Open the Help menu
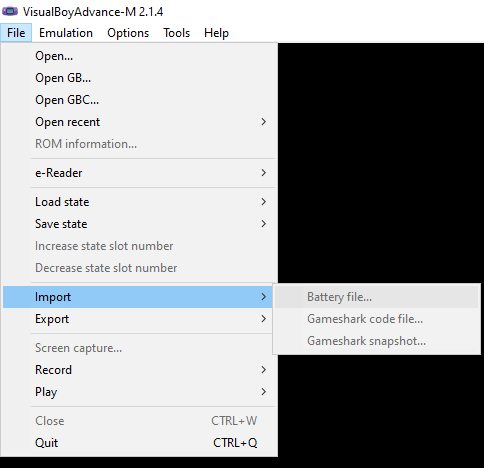The image size is (484, 468). [x=216, y=33]
